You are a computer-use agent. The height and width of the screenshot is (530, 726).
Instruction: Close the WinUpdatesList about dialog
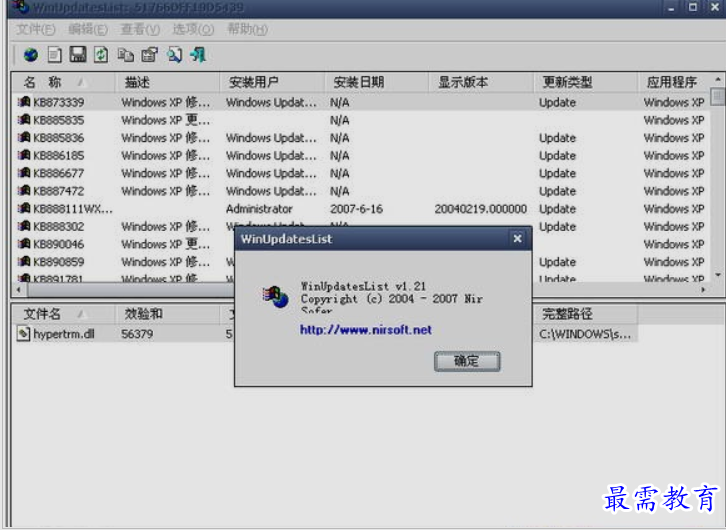pyautogui.click(x=517, y=238)
